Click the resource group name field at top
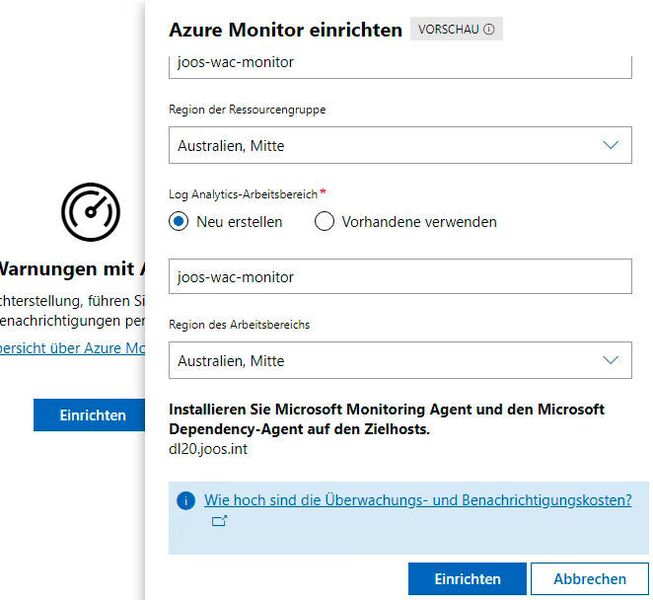This screenshot has height=600, width=653. pyautogui.click(x=400, y=65)
